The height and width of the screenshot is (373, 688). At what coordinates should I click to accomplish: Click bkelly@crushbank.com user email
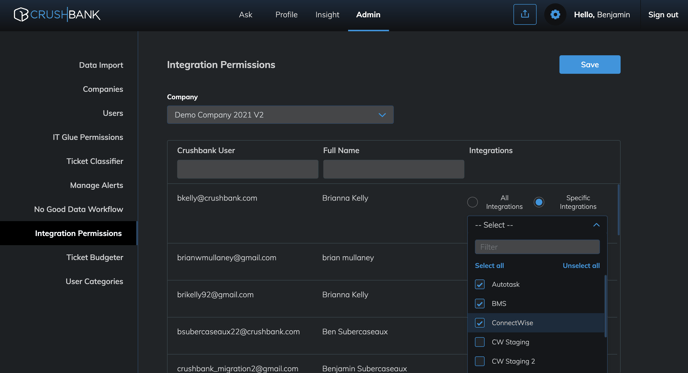pos(217,198)
